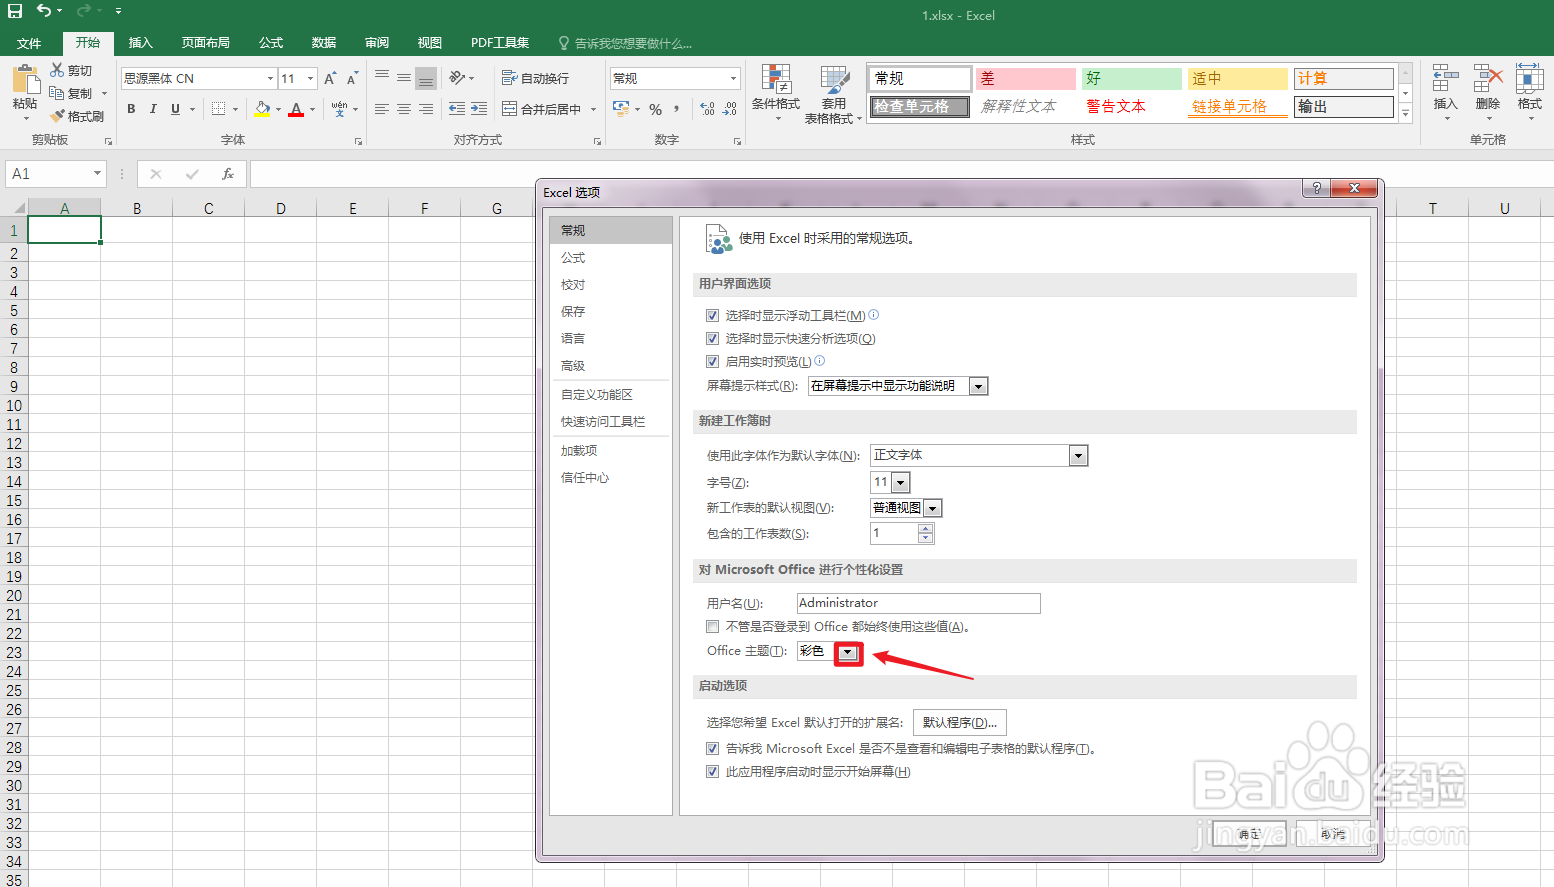Screen dimensions: 1554x887
Task: Toggle Underline formatting
Action: (176, 109)
